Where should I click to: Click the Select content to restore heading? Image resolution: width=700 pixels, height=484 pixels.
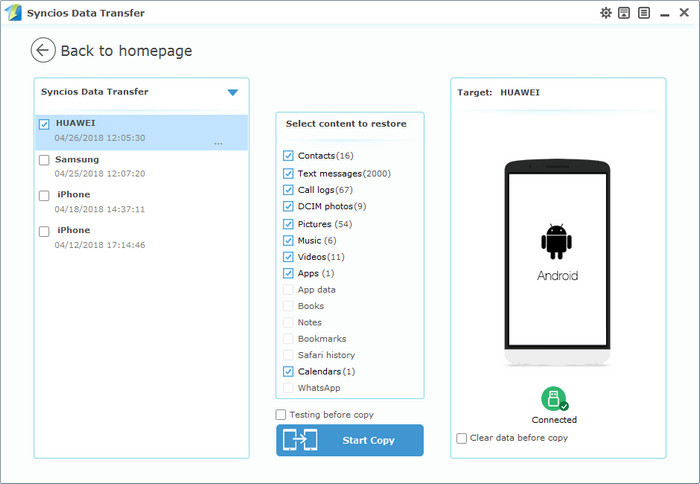tap(346, 124)
